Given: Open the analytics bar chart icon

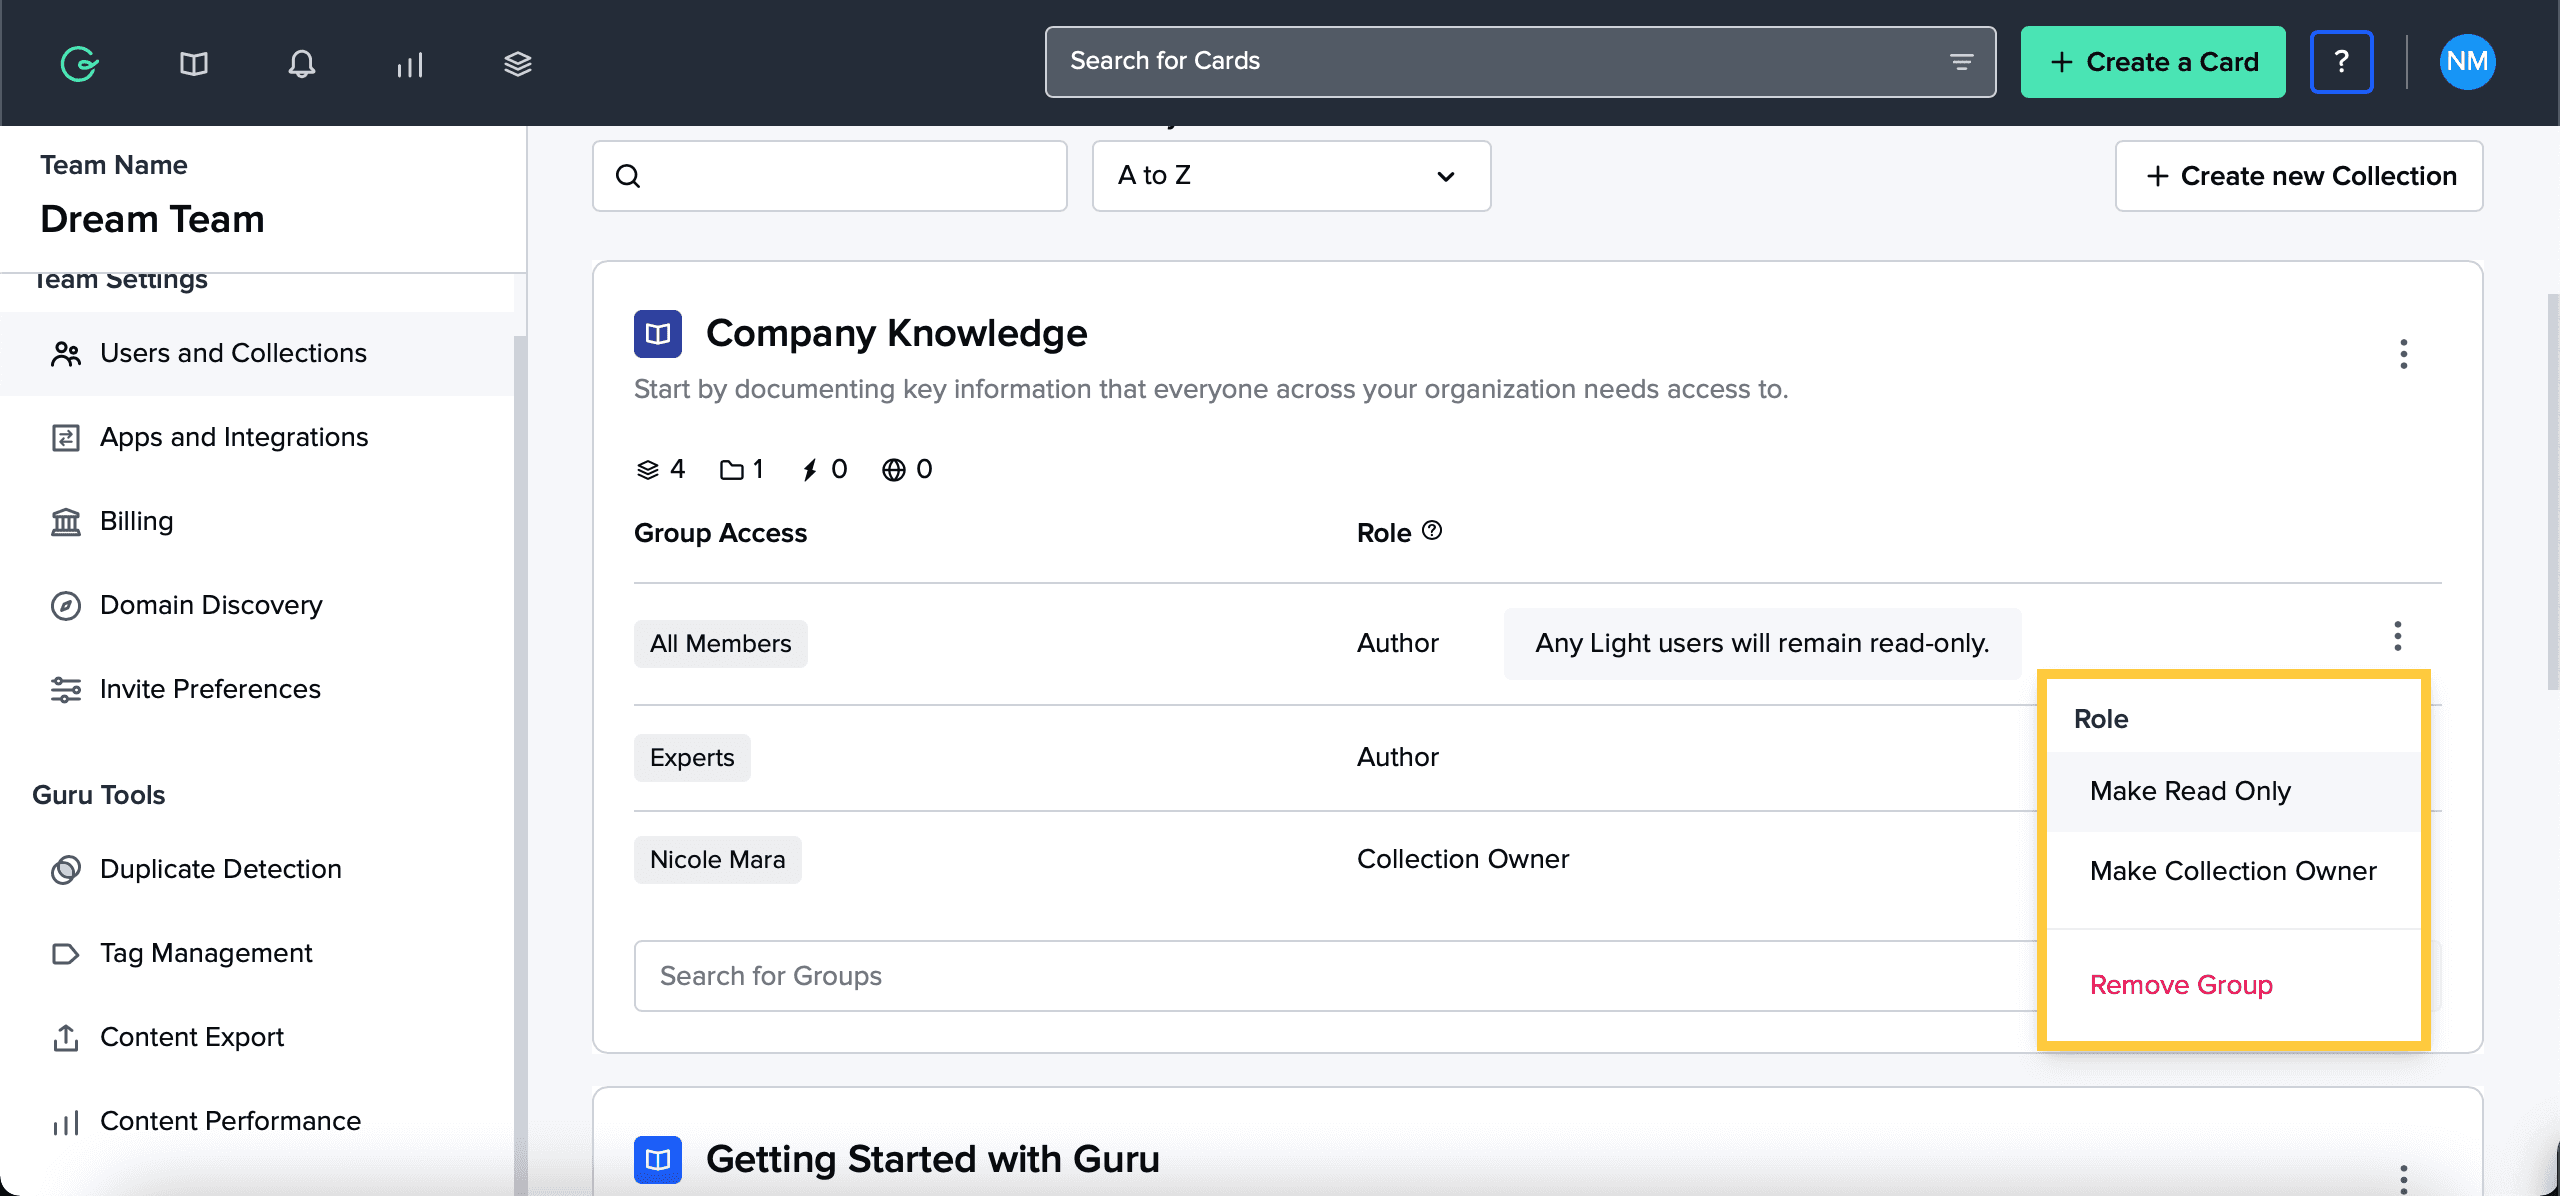Looking at the screenshot, I should (408, 62).
